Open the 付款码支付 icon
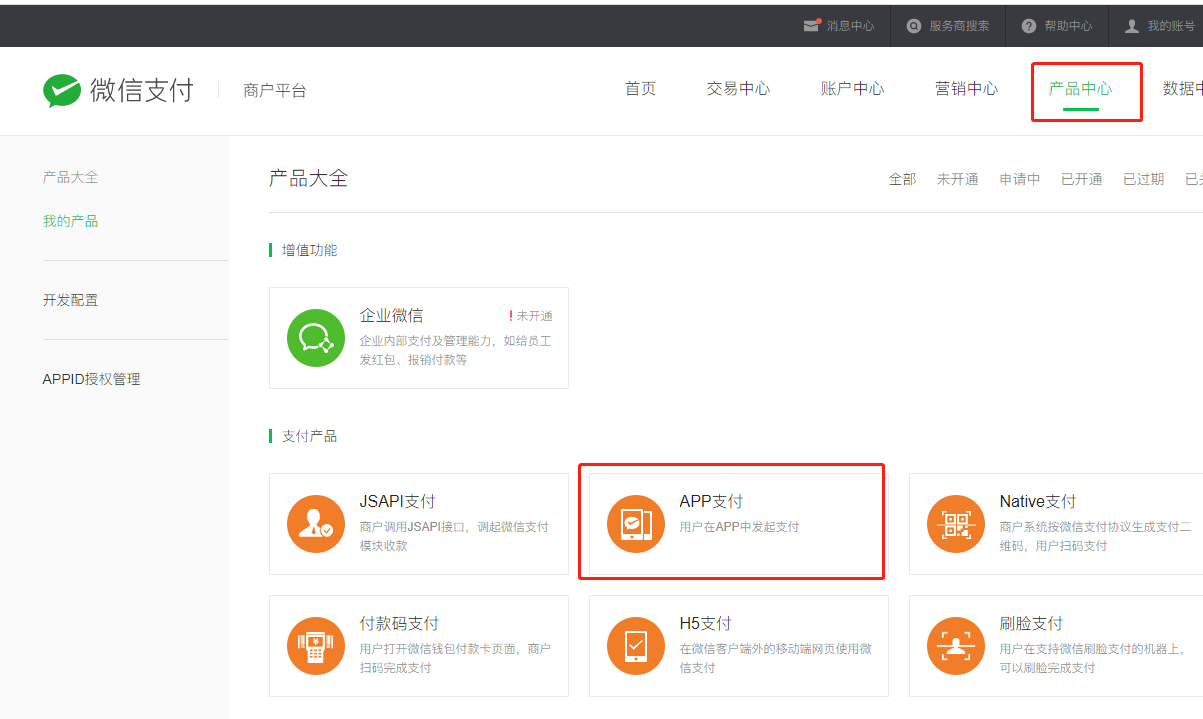This screenshot has width=1203, height=719. (316, 646)
